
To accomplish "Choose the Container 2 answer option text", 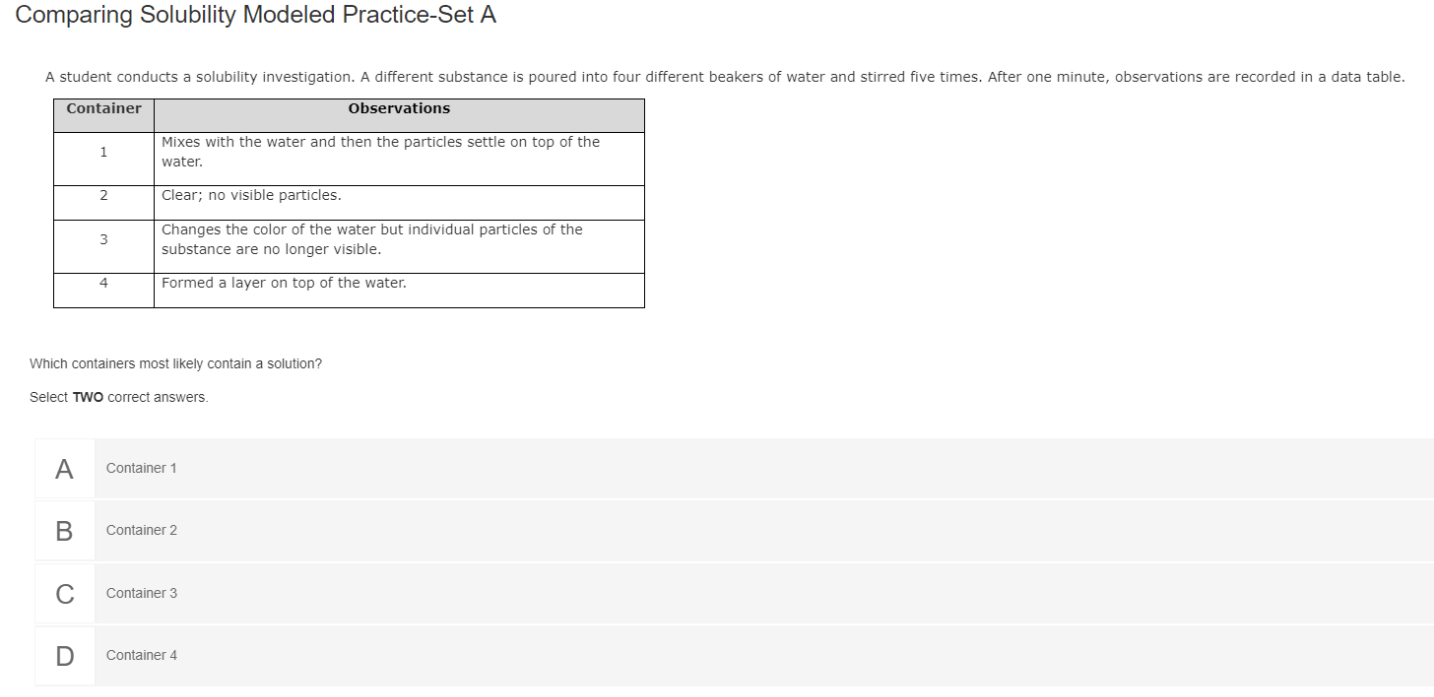I will click(x=141, y=530).
